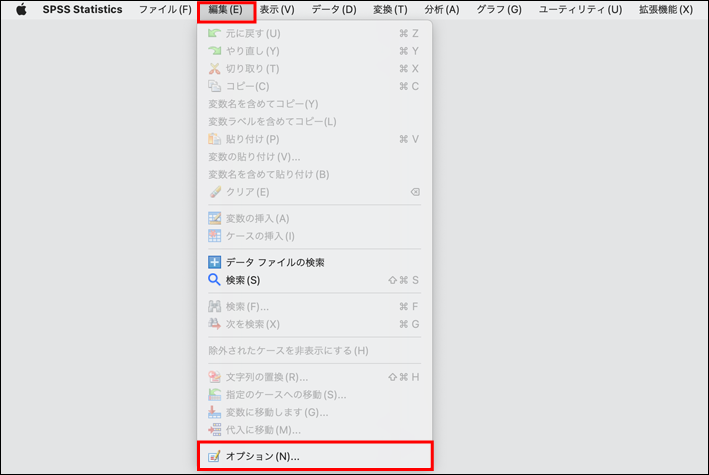This screenshot has width=709, height=475.
Task: Click the ⌘ C shortcut label
Action: point(409,86)
